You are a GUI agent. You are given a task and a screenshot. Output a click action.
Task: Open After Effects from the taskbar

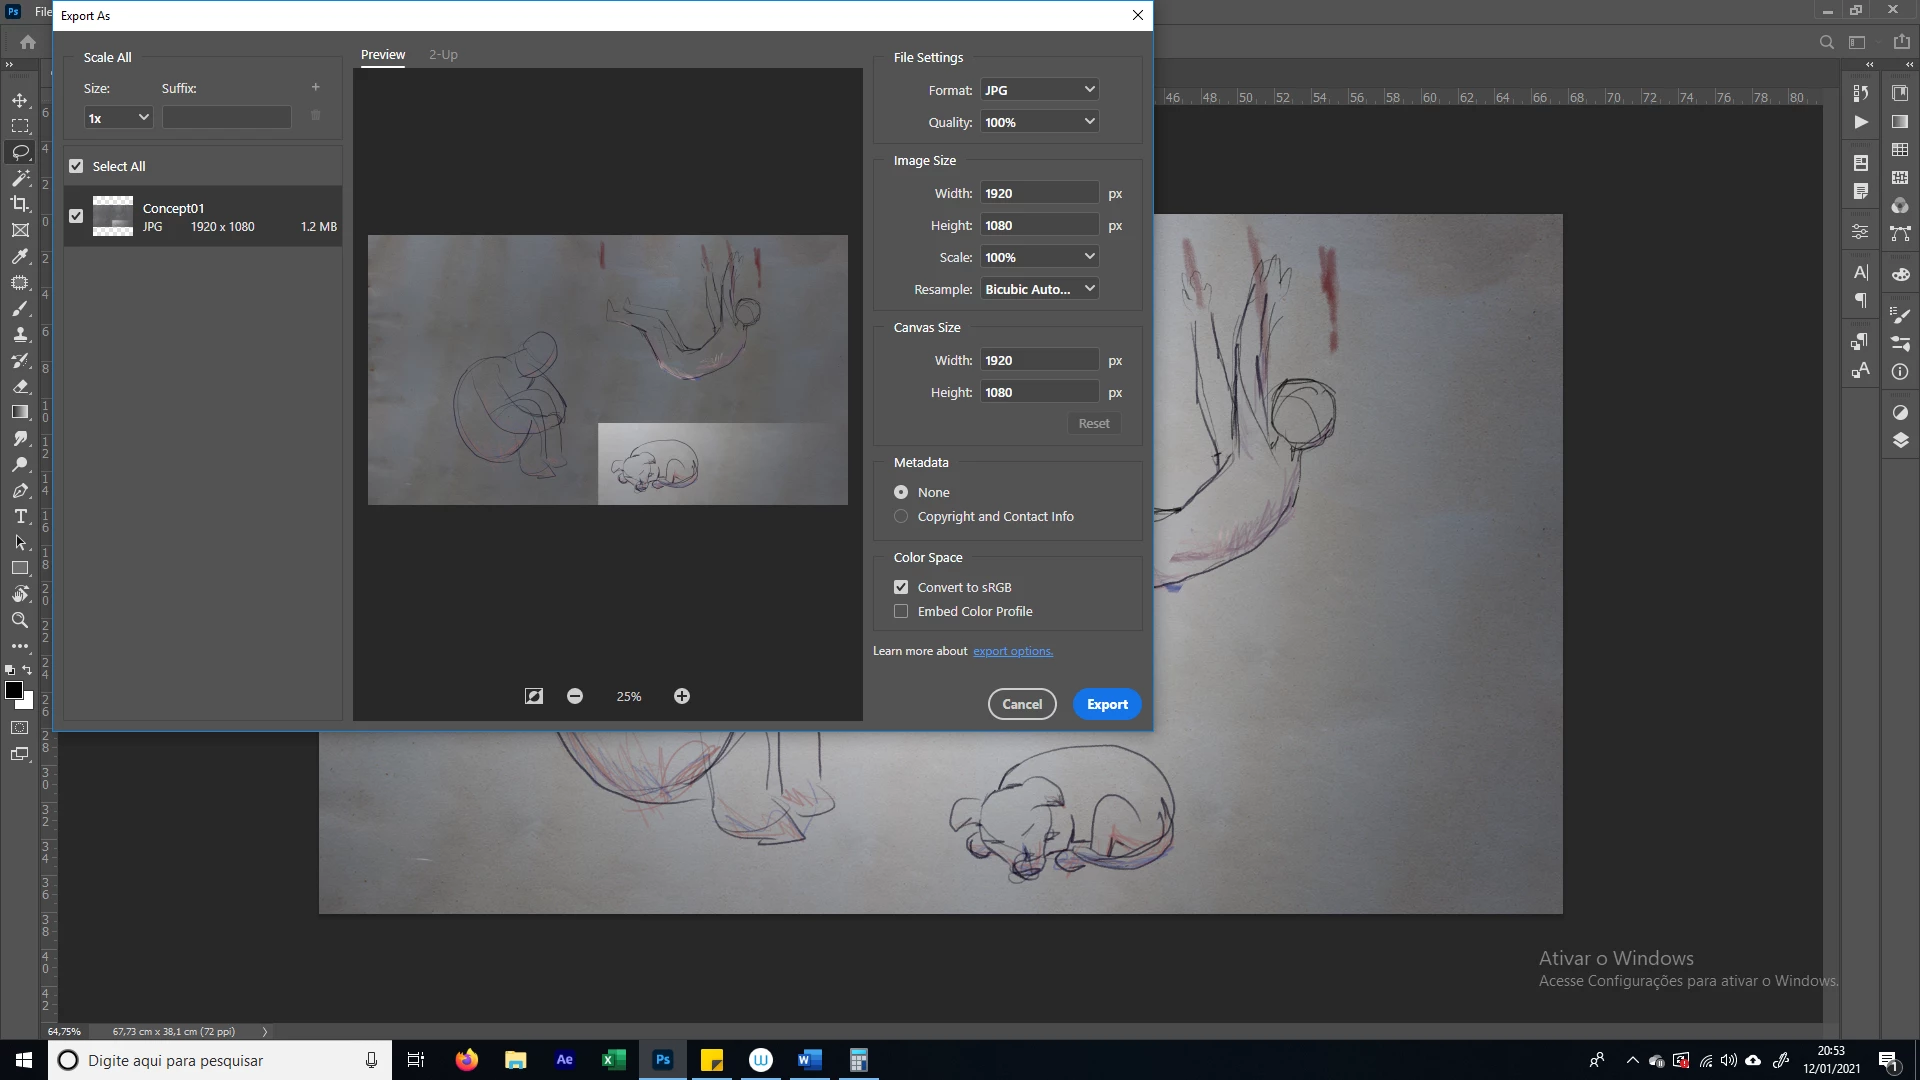pos(564,1060)
